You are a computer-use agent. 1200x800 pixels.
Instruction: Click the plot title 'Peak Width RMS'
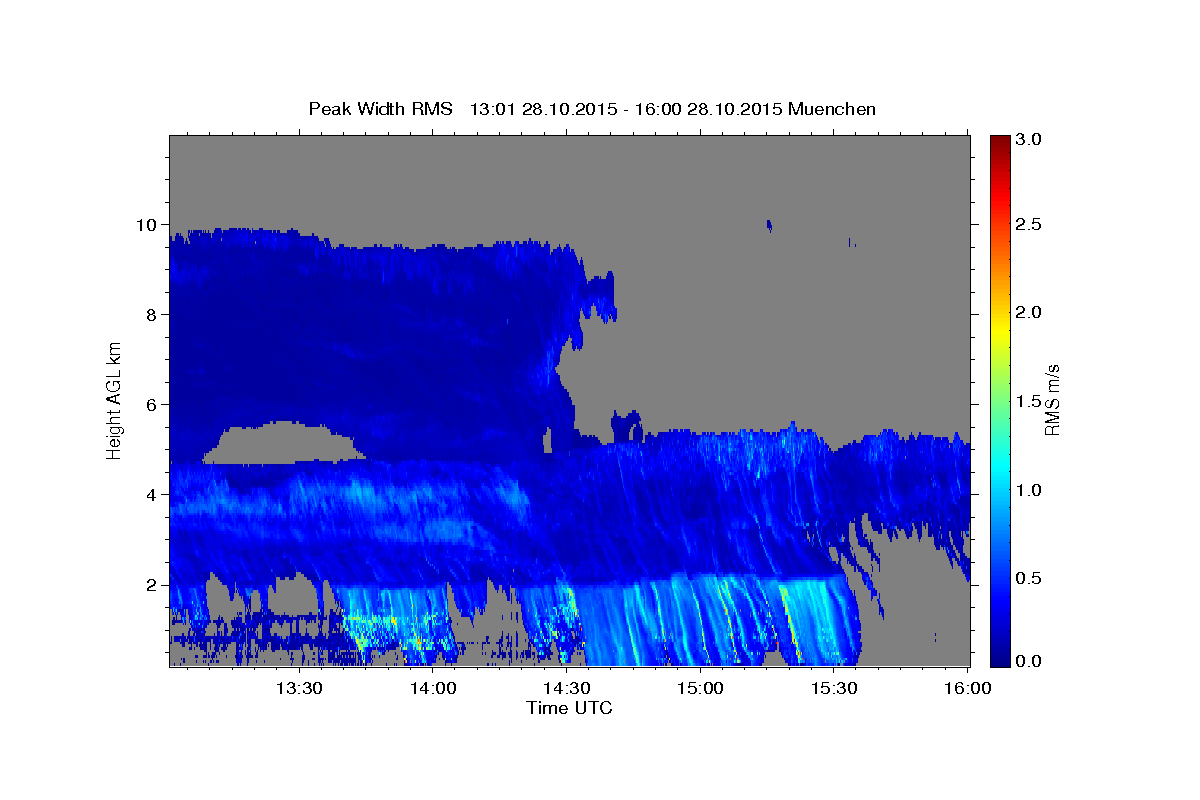click(381, 109)
